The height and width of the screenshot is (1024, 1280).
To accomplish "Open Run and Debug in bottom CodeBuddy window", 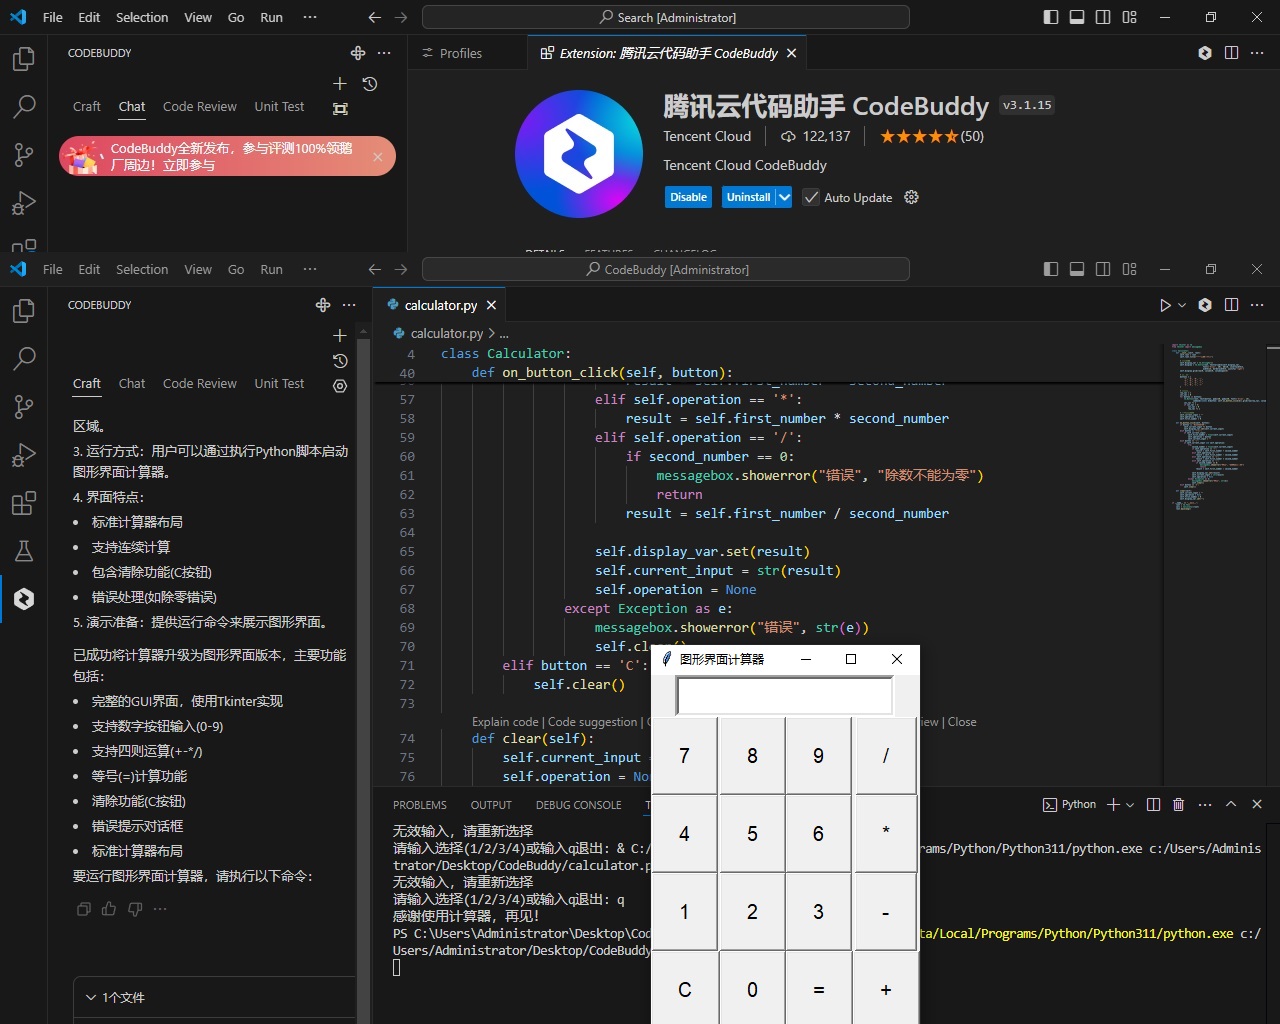I will point(24,455).
